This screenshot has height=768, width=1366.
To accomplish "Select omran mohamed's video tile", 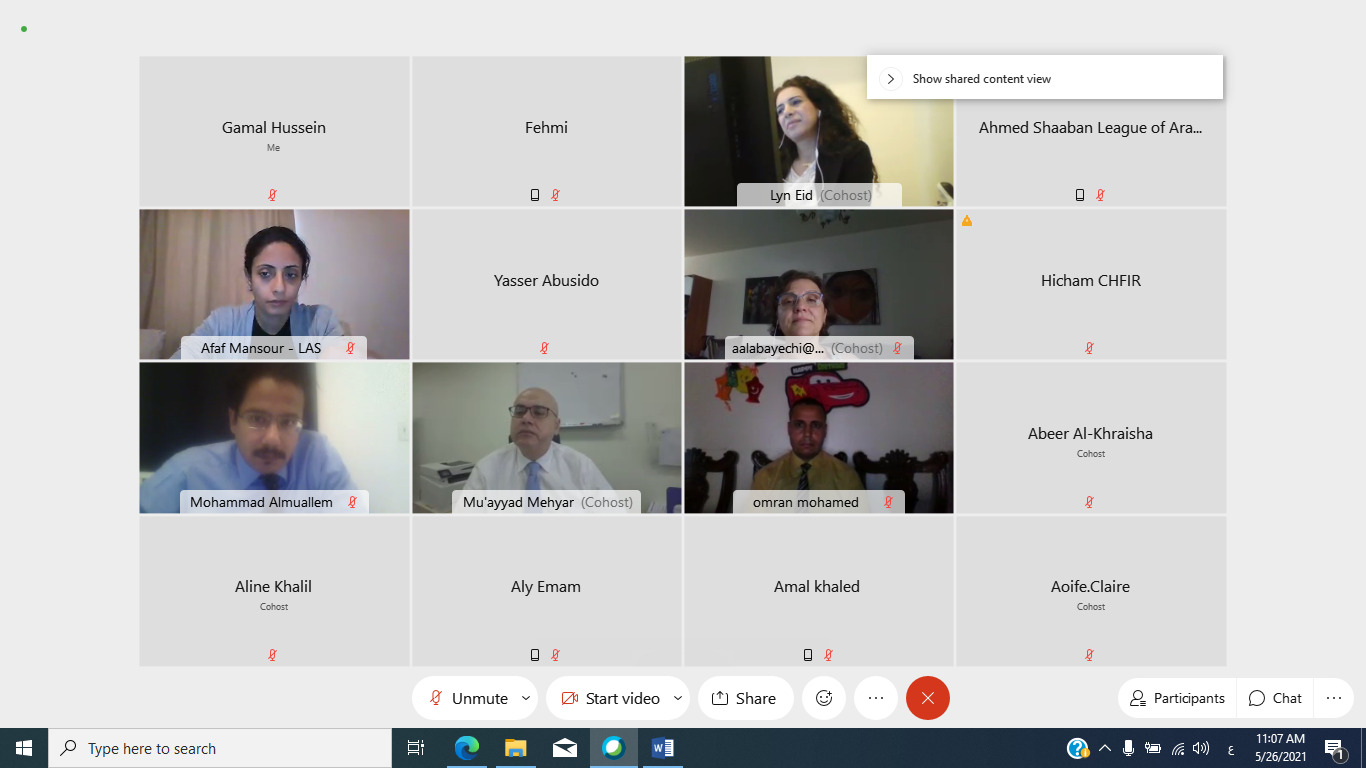I will [x=819, y=438].
